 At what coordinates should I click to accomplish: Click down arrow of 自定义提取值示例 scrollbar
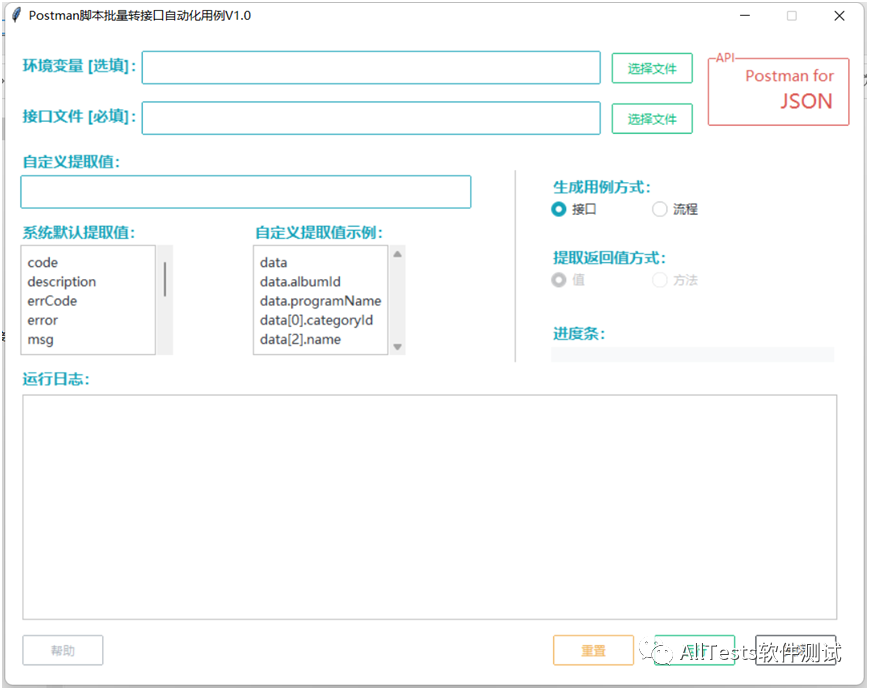point(397,347)
